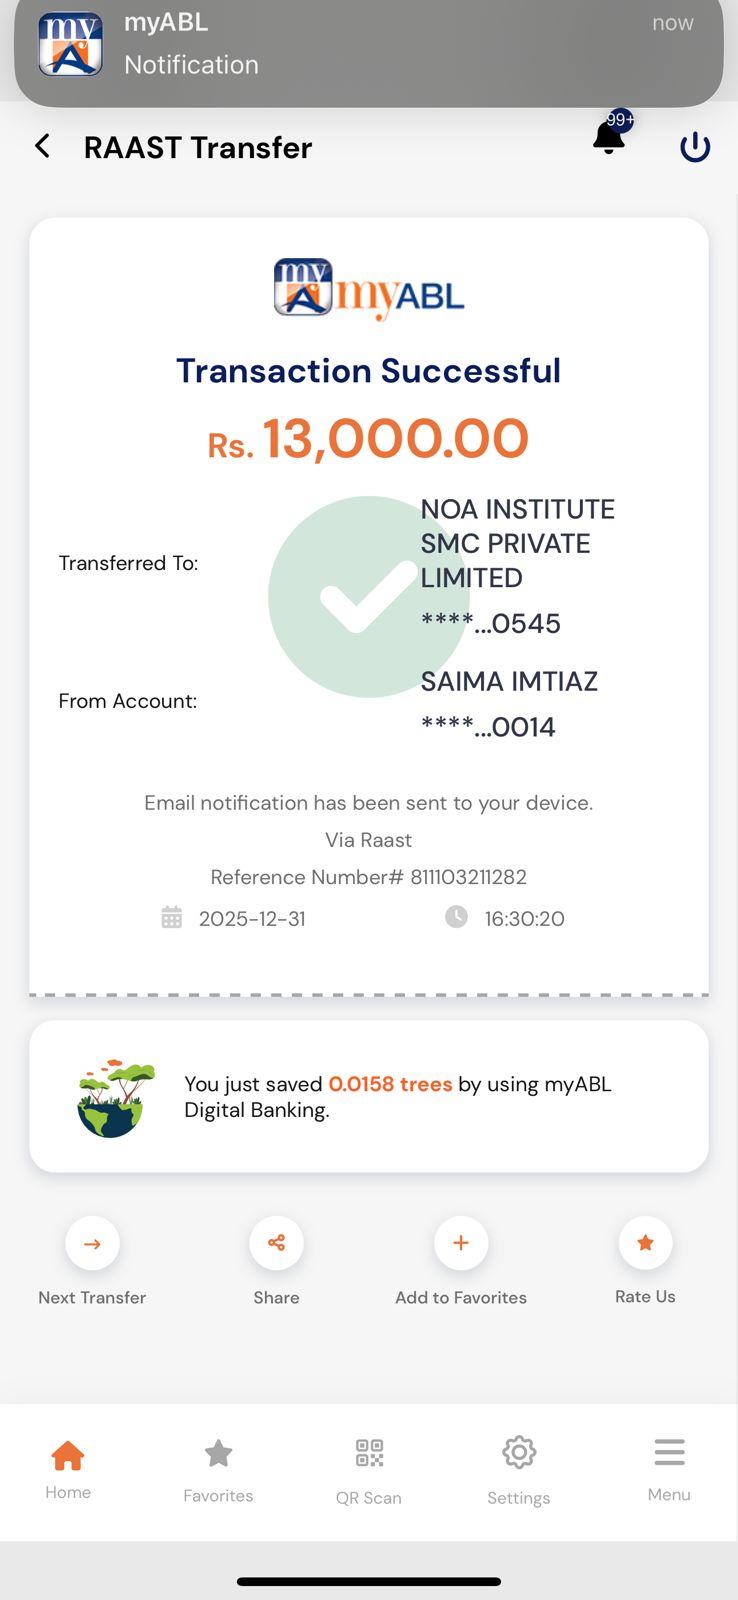Tap the reference number 811103211282
Image resolution: width=738 pixels, height=1600 pixels.
click(468, 877)
